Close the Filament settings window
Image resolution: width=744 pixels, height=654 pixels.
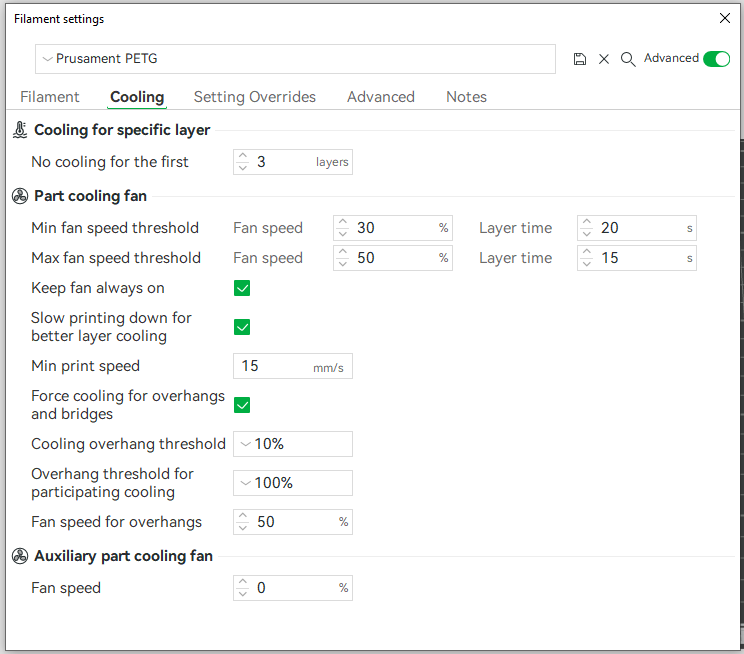point(725,18)
